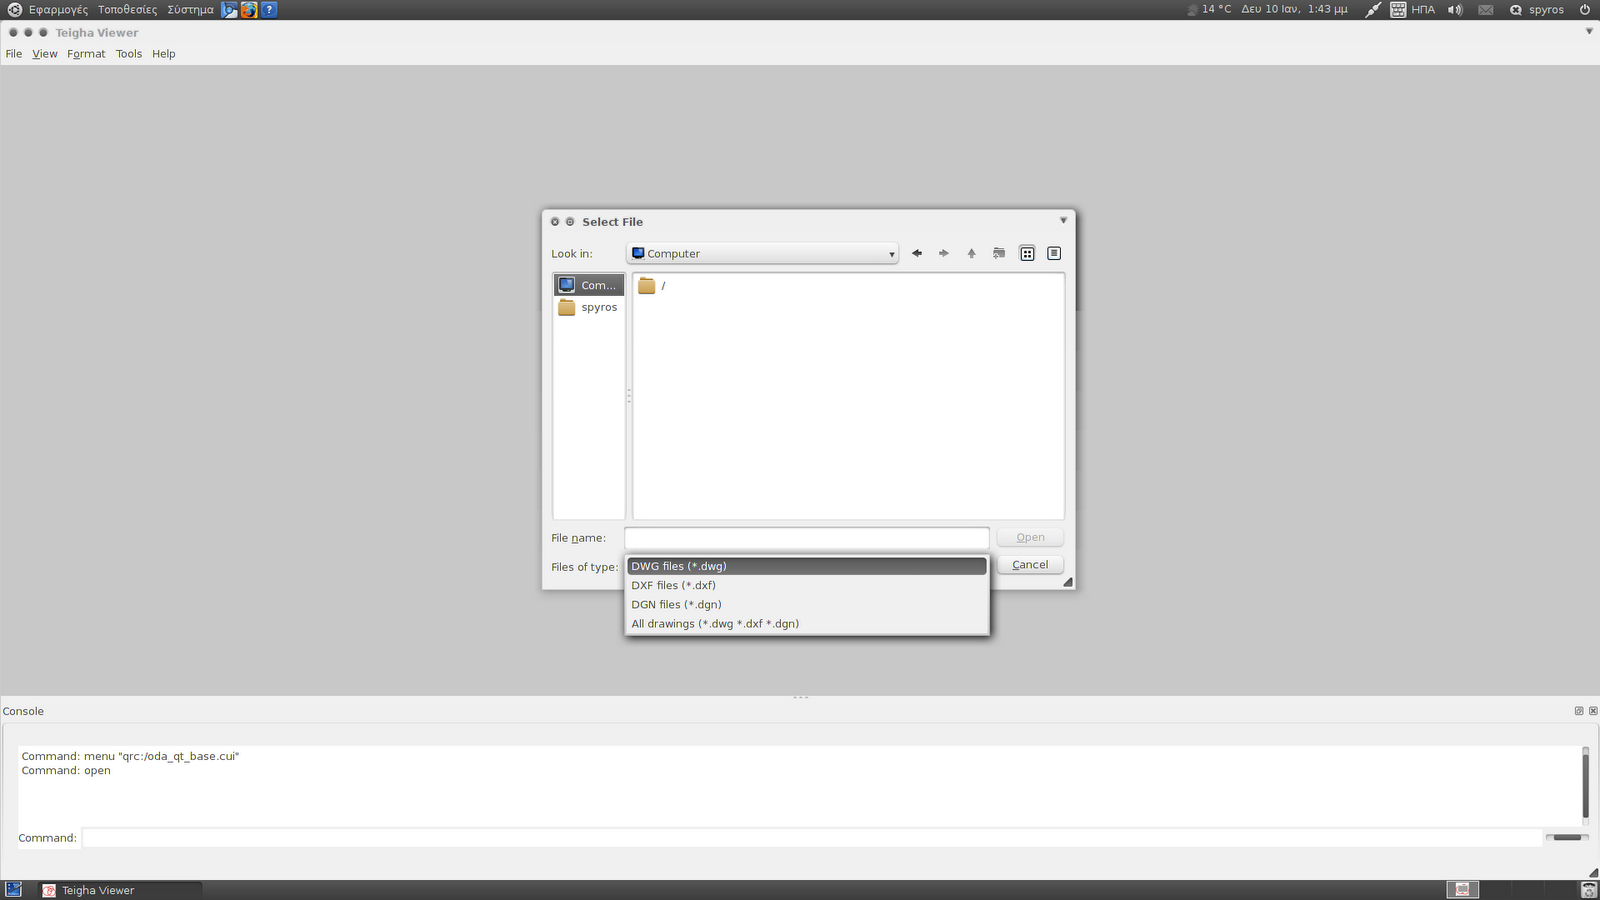Image resolution: width=1600 pixels, height=900 pixels.
Task: Go back in the file browser history
Action: (x=916, y=253)
